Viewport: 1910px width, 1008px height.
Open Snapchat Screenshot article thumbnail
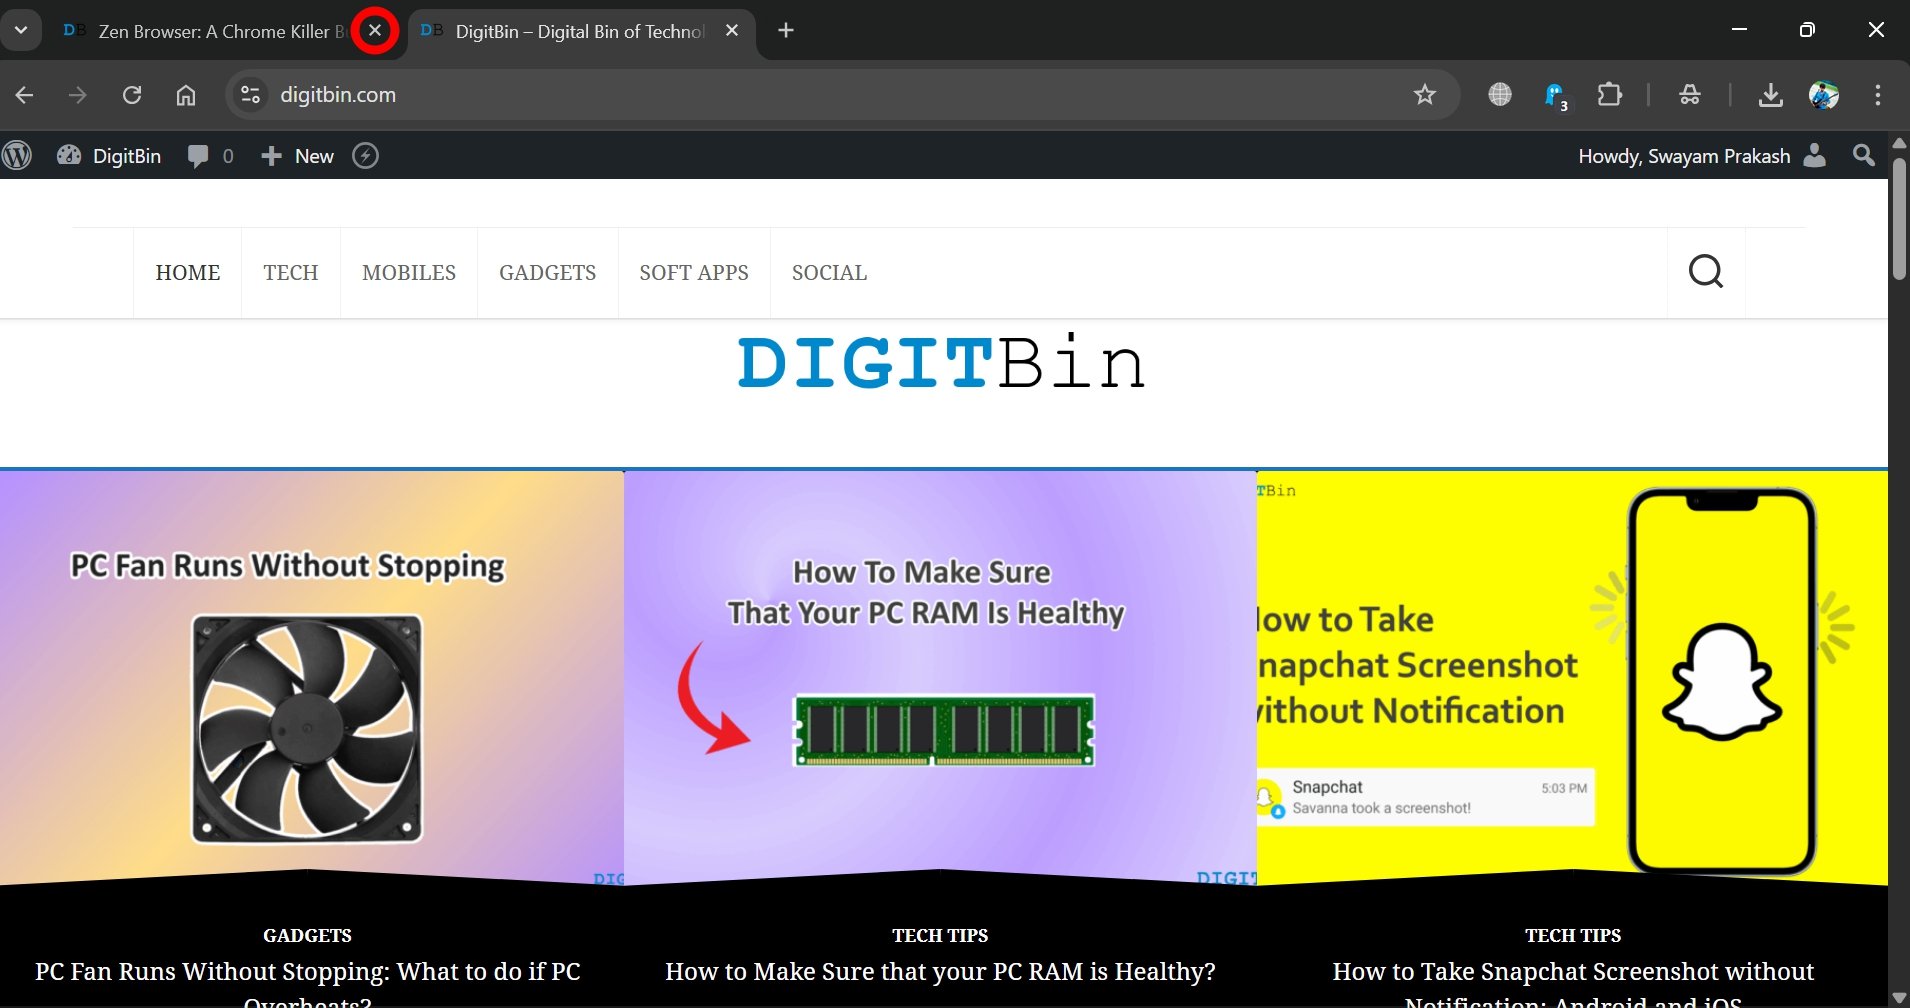tap(1572, 678)
